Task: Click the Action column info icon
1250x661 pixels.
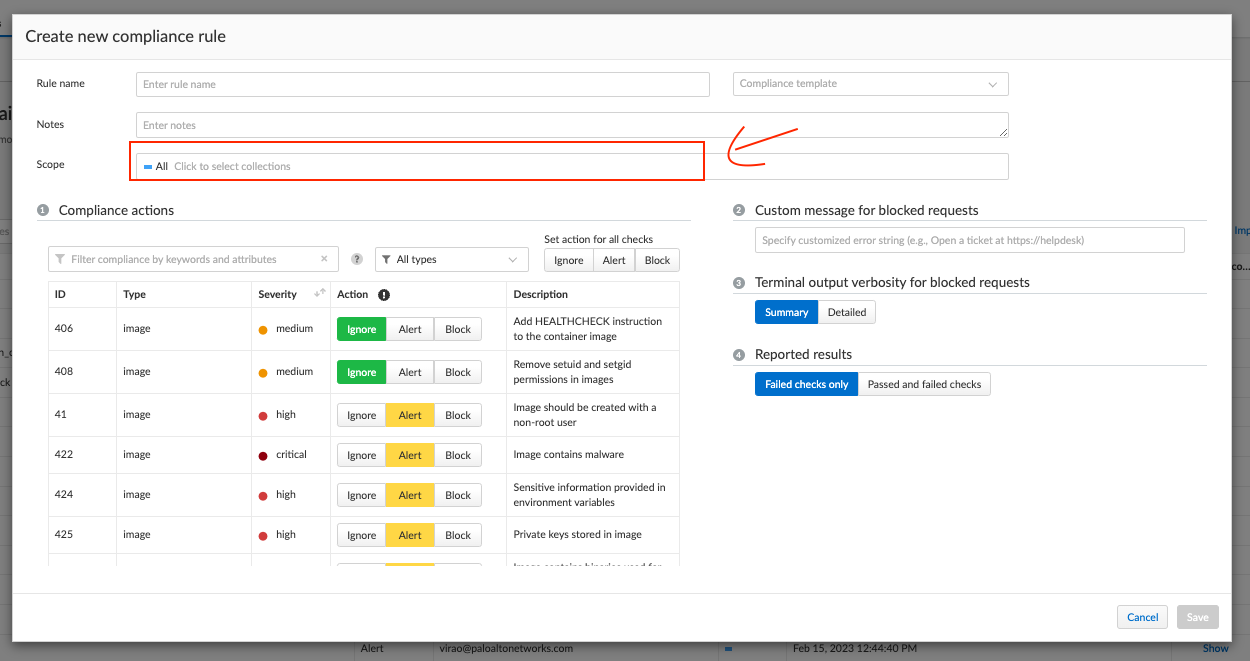Action: (384, 295)
